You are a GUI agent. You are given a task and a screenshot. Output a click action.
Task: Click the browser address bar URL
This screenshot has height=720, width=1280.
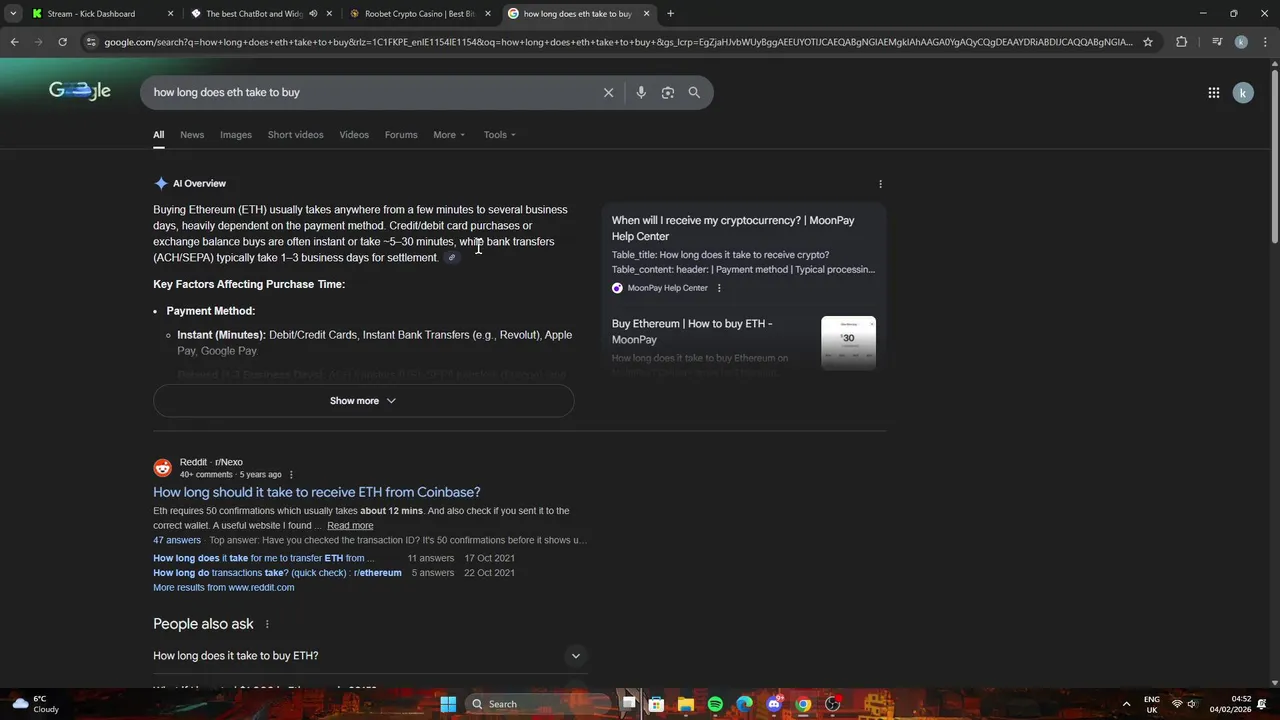(618, 42)
